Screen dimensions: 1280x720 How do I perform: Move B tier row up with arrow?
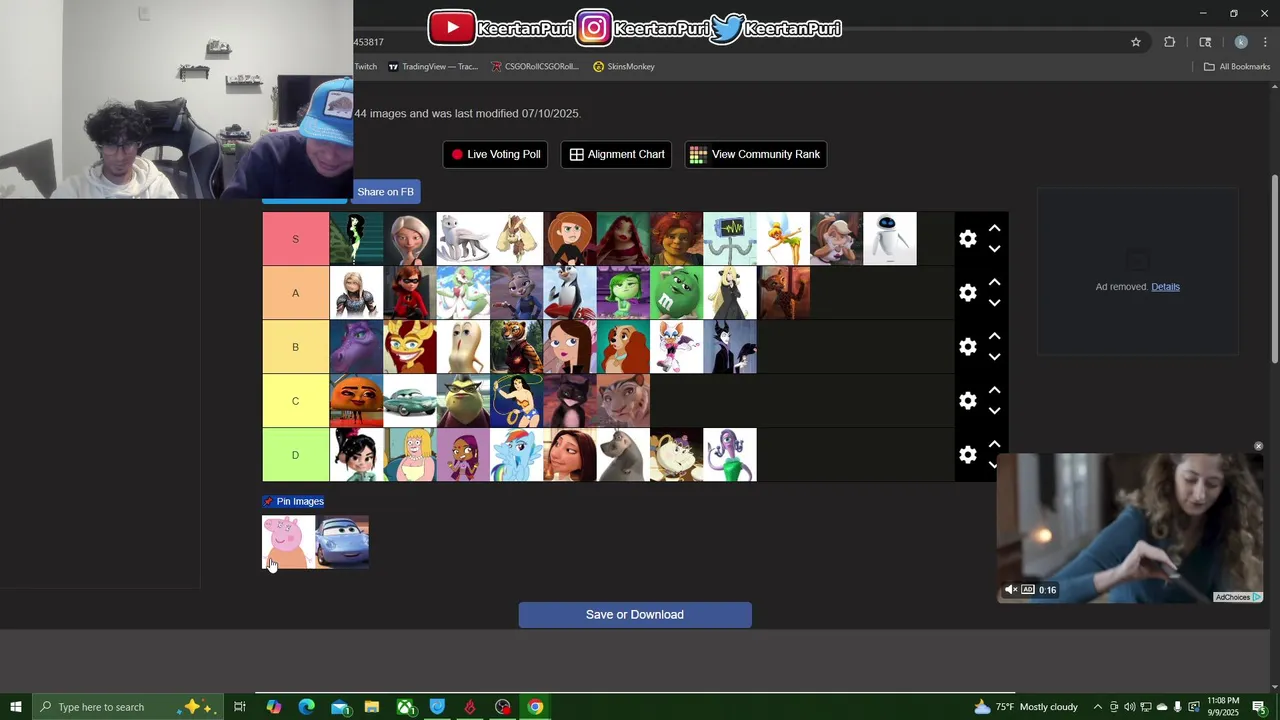994,337
